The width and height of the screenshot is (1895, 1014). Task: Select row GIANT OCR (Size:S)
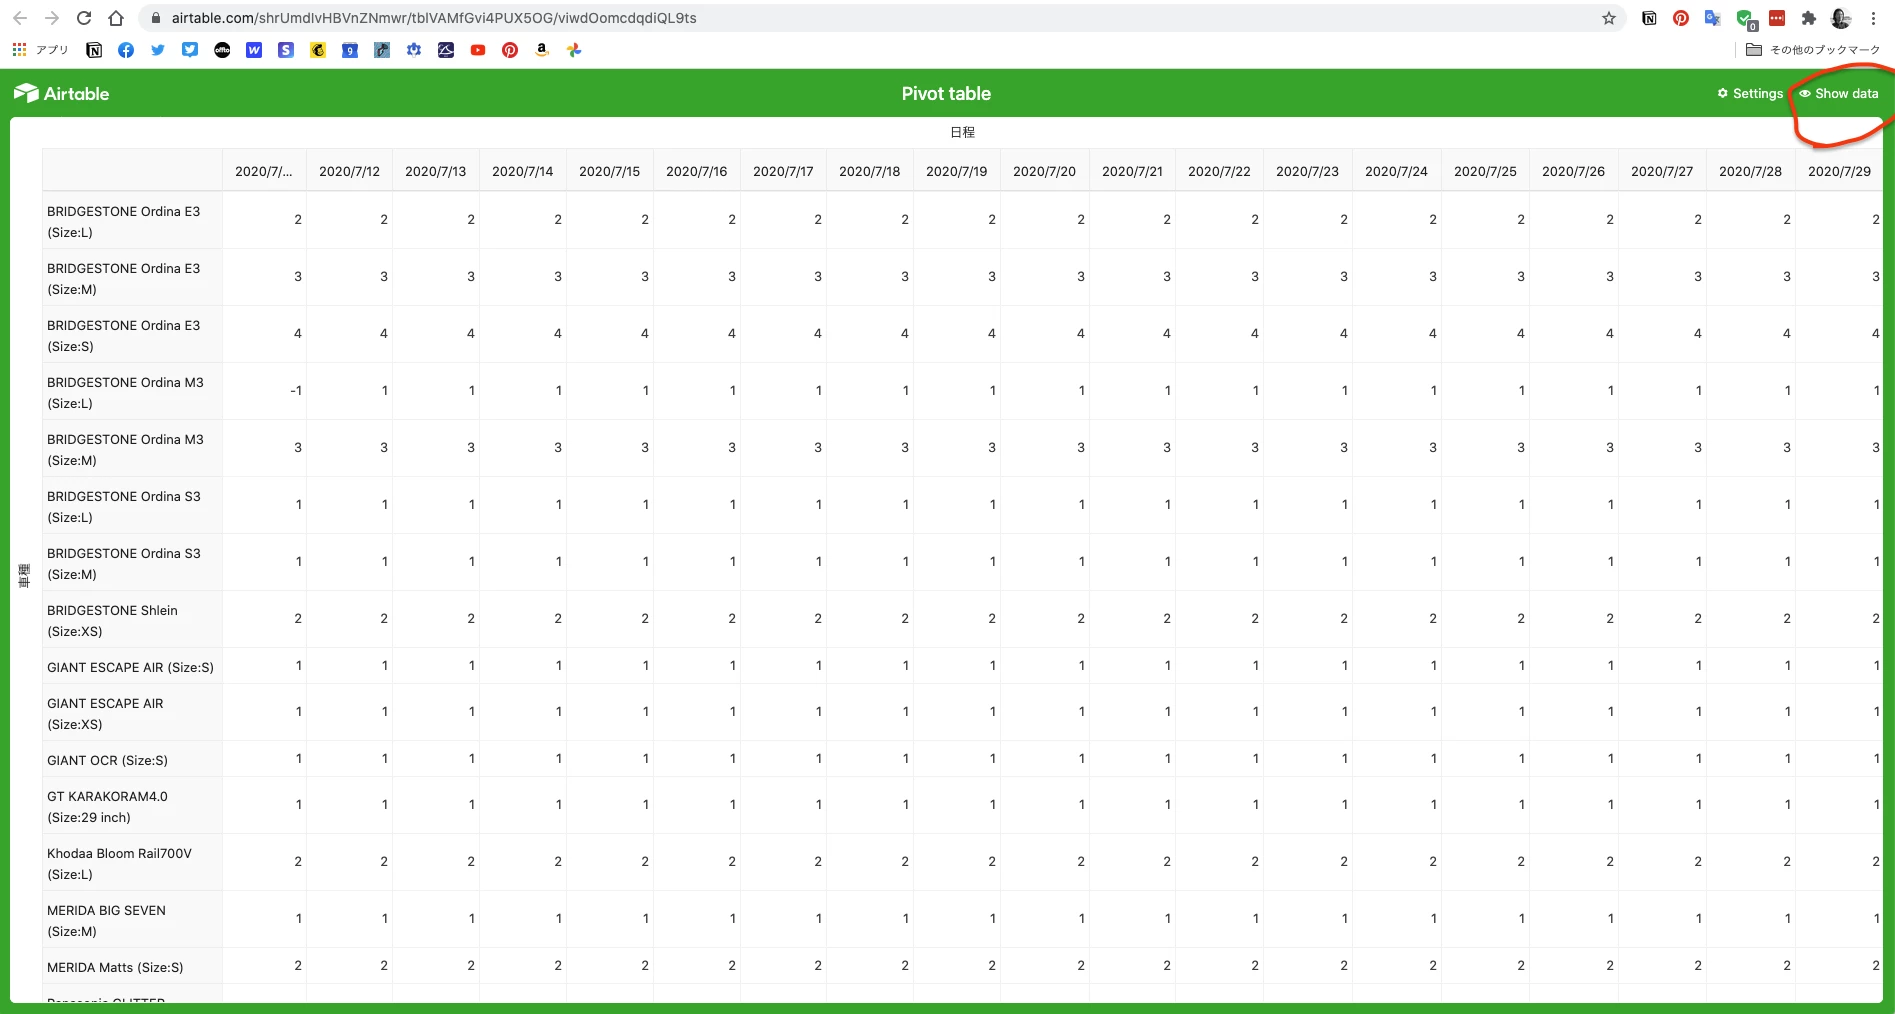click(132, 760)
